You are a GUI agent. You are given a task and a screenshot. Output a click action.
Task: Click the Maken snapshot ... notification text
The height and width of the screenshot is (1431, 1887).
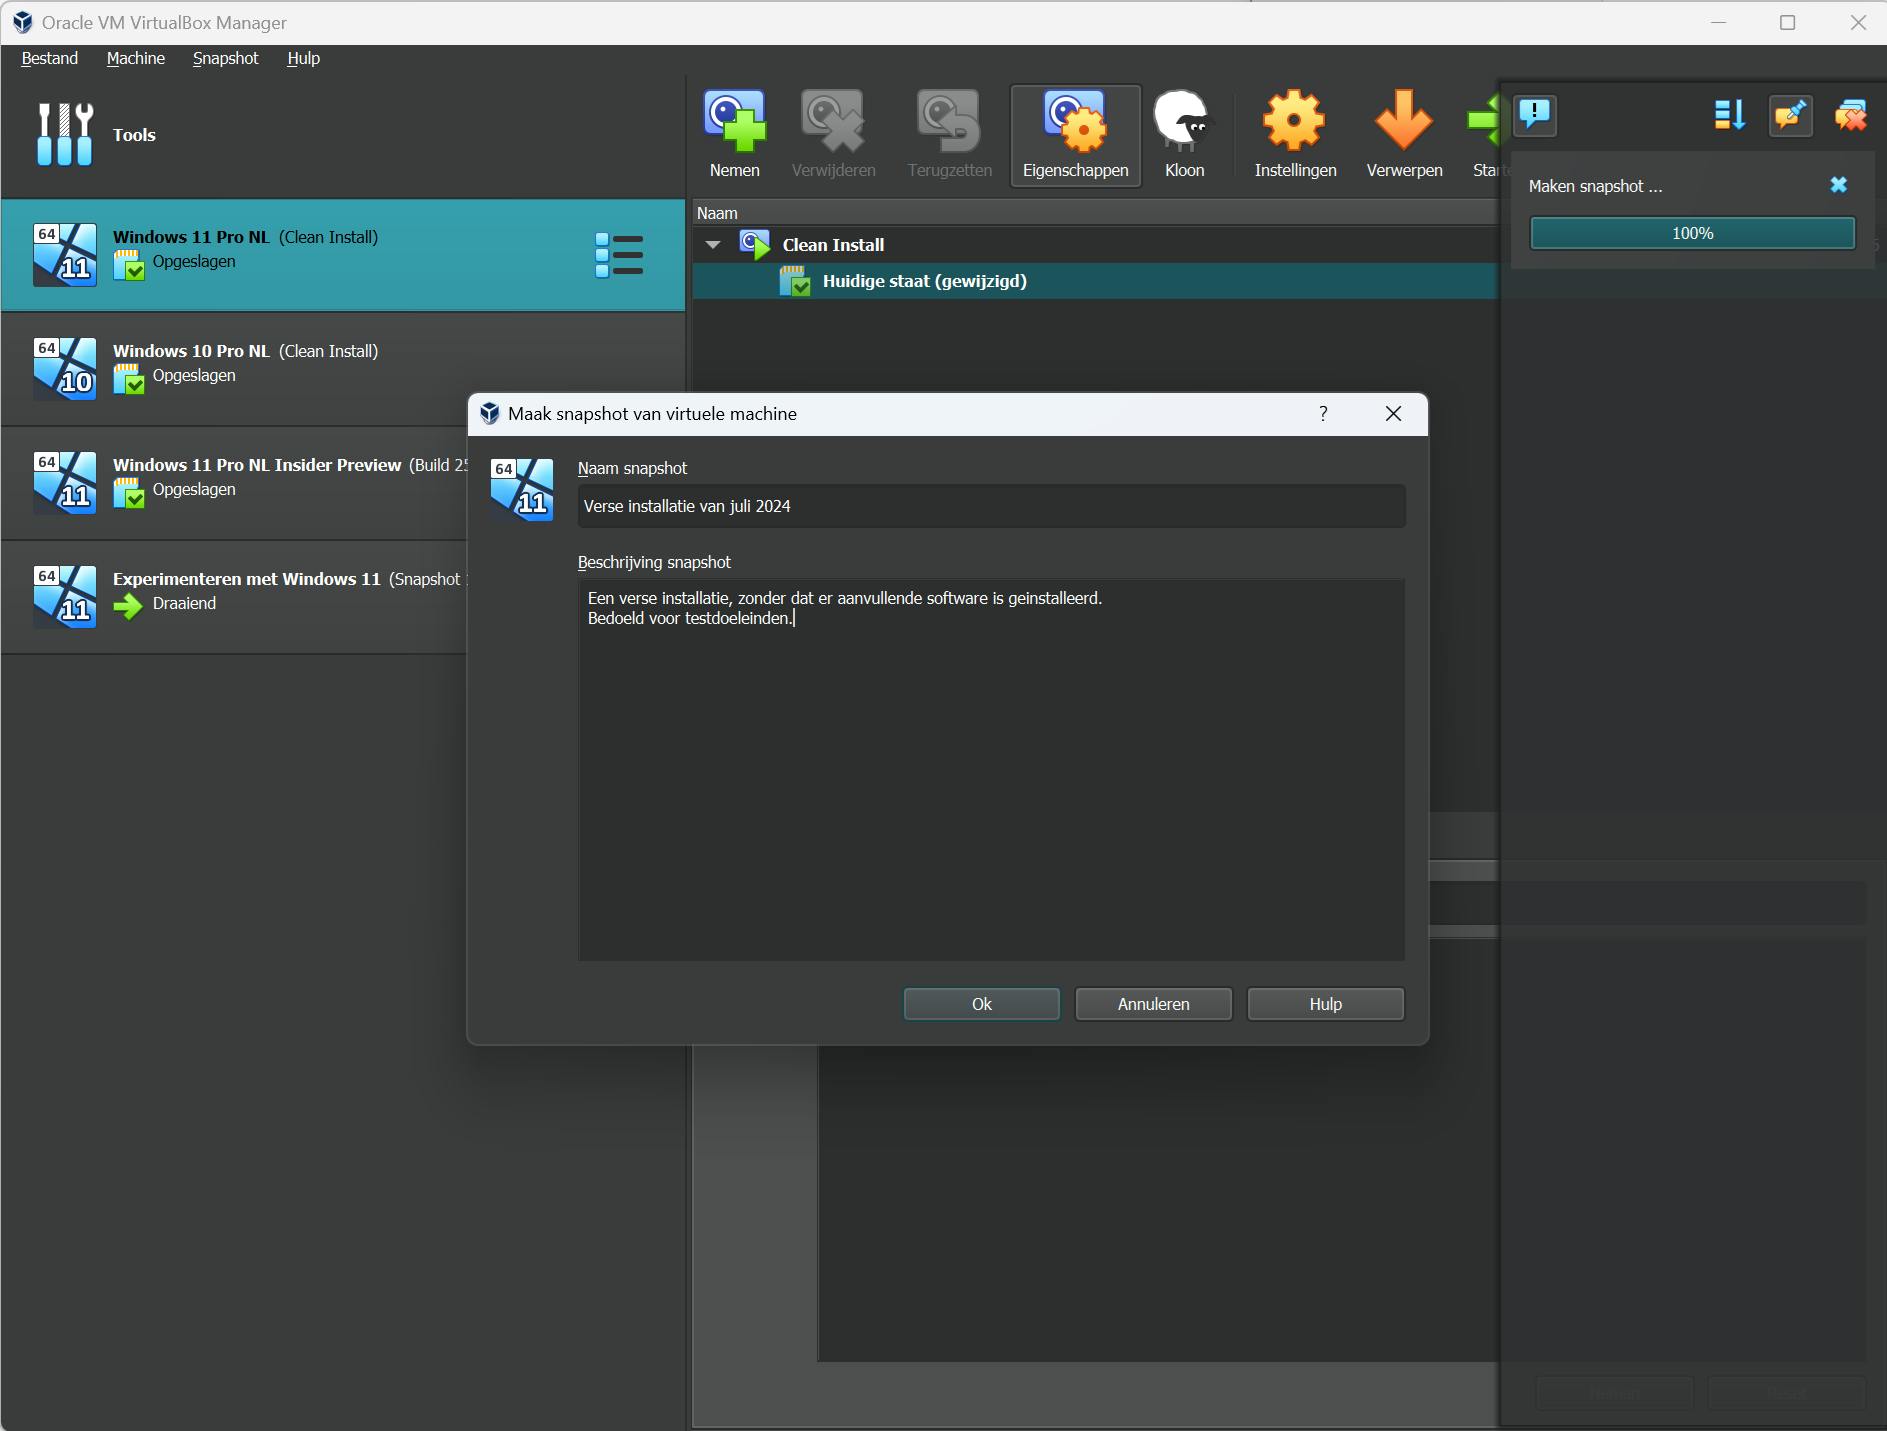[1595, 186]
